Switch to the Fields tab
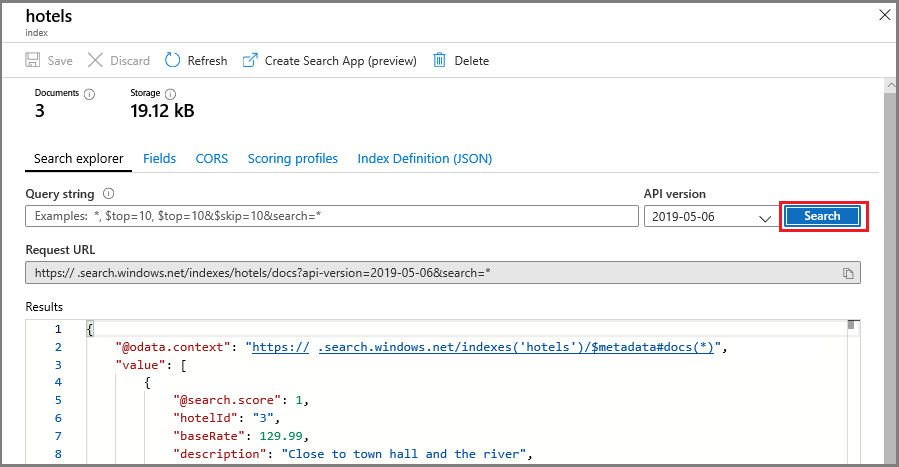This screenshot has height=467, width=899. point(159,158)
